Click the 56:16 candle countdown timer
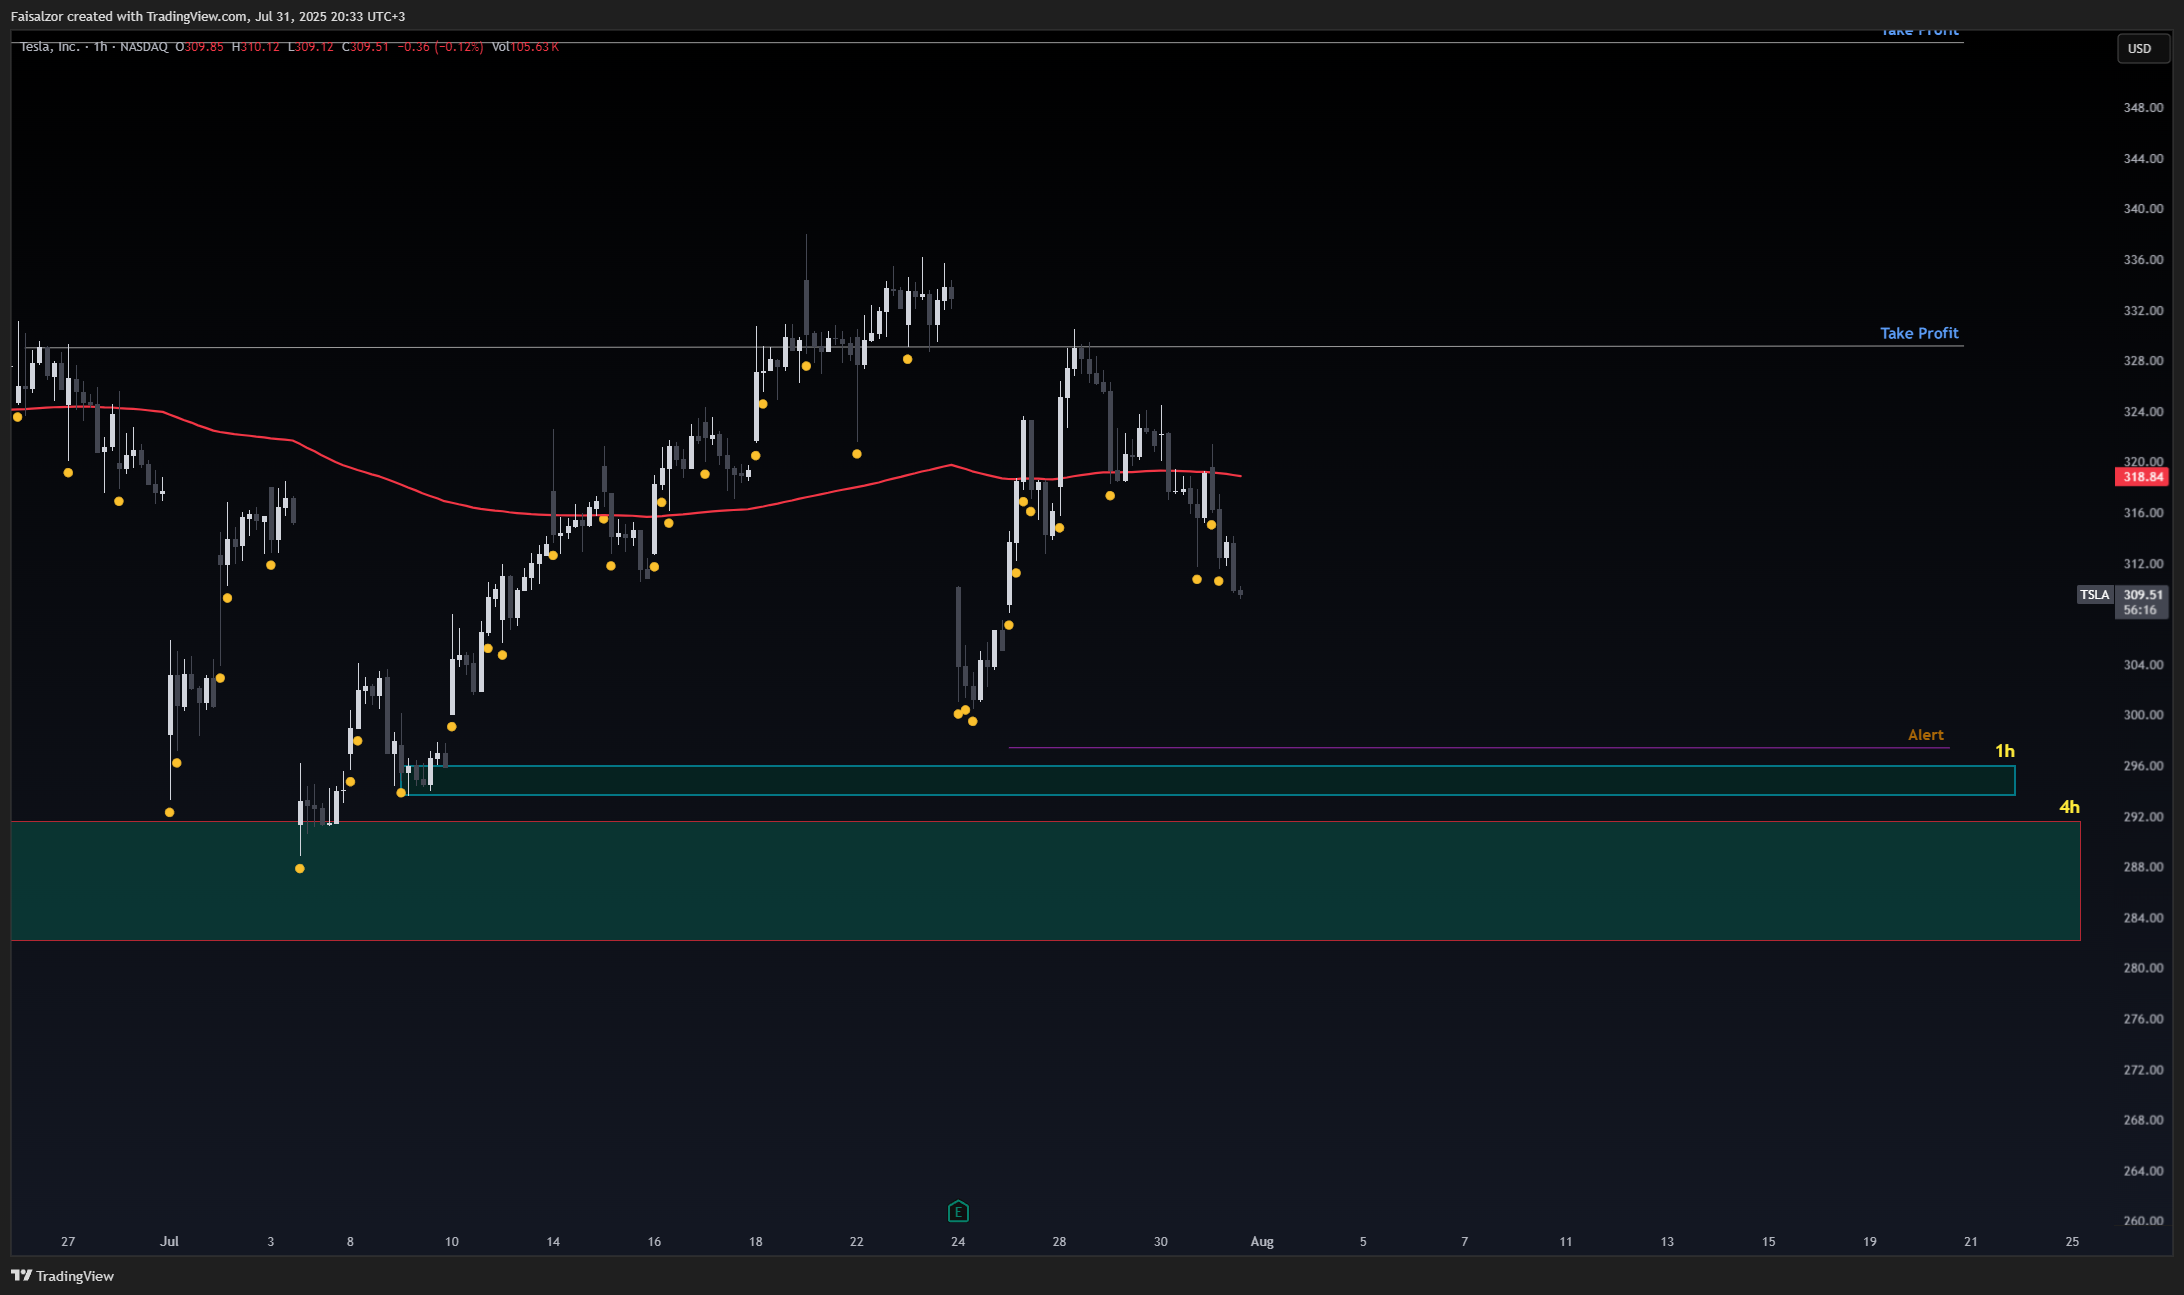The width and height of the screenshot is (2184, 1295). [x=2142, y=611]
